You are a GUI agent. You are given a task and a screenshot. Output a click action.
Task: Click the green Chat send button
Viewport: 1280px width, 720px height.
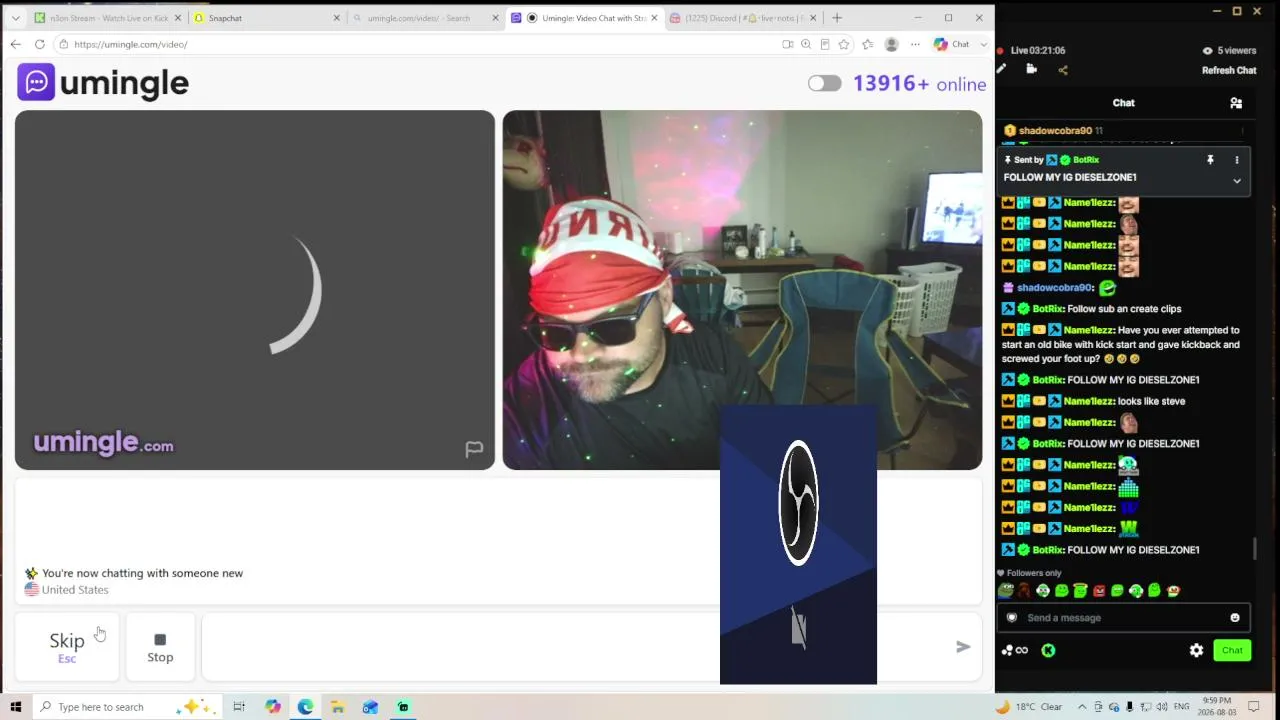tap(1232, 651)
